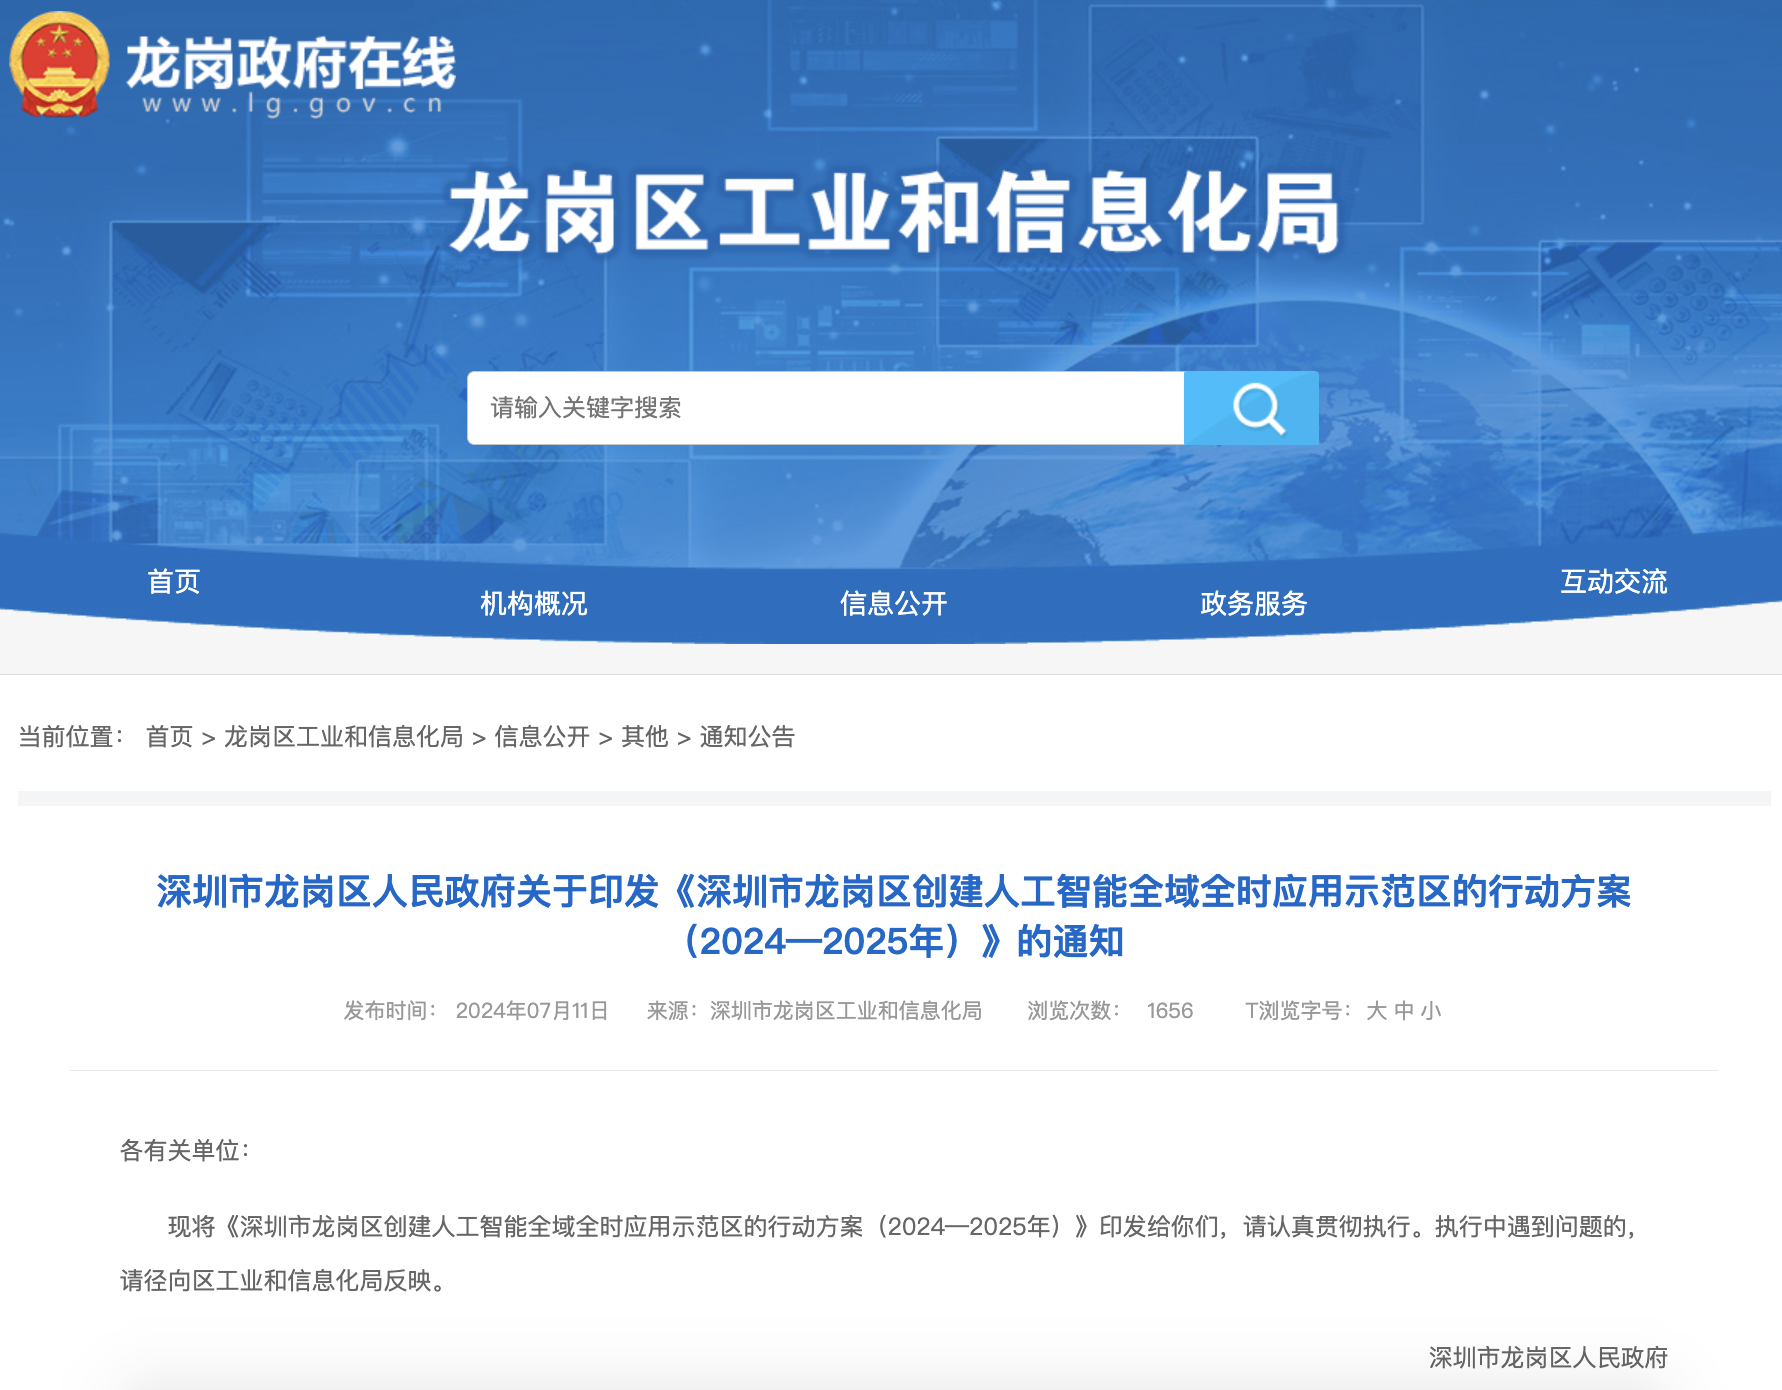Screen dimensions: 1782x1390
Task: Click 信息公开 in the breadcrumb
Action: pos(542,737)
